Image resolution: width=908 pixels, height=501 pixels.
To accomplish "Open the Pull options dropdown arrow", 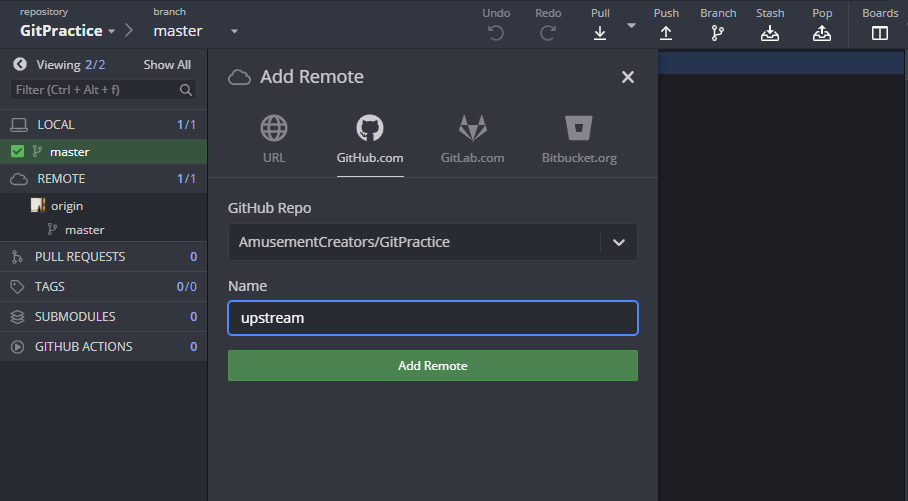I will [x=631, y=25].
